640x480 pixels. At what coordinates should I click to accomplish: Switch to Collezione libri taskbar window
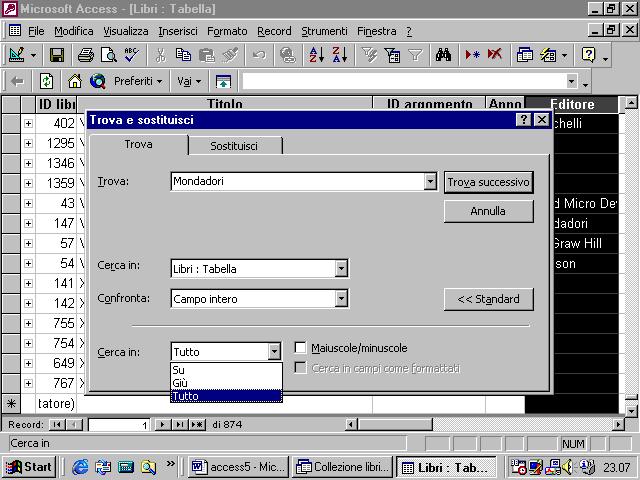tap(342, 467)
